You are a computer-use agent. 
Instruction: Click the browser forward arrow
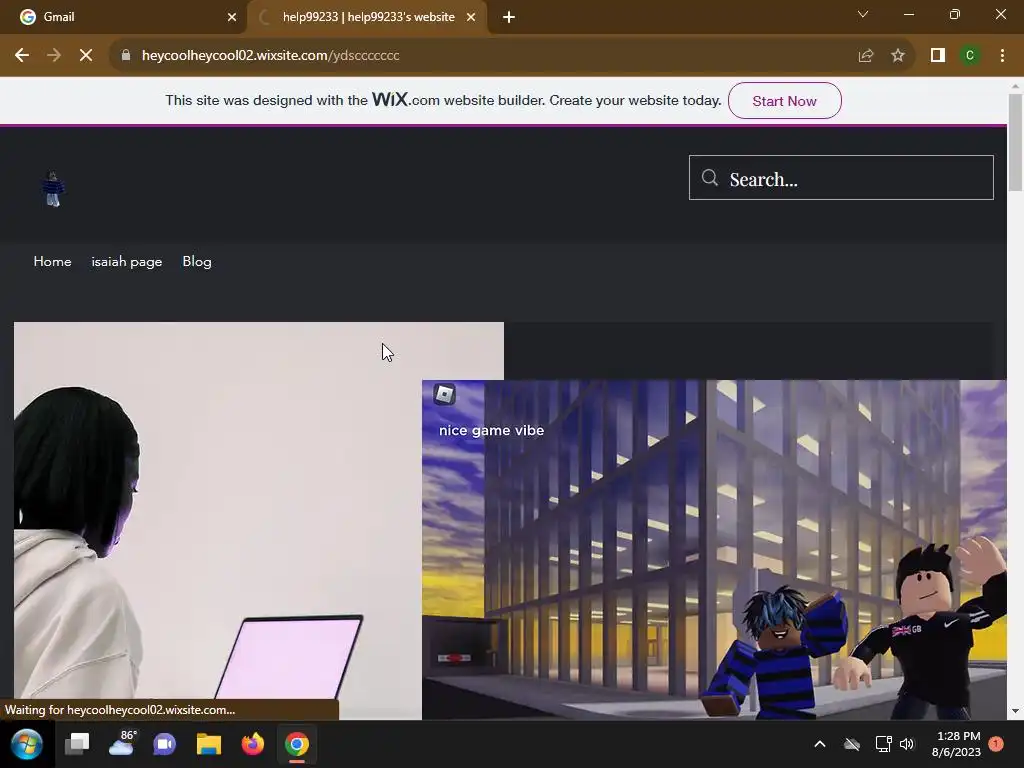coord(54,56)
